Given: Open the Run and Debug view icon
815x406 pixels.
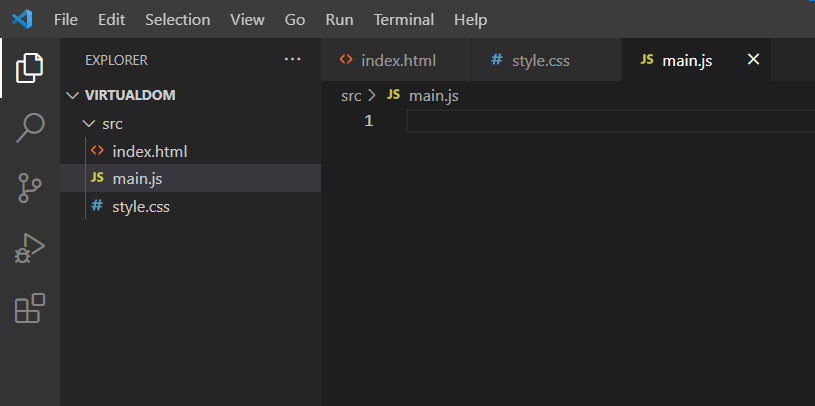Looking at the screenshot, I should [30, 247].
